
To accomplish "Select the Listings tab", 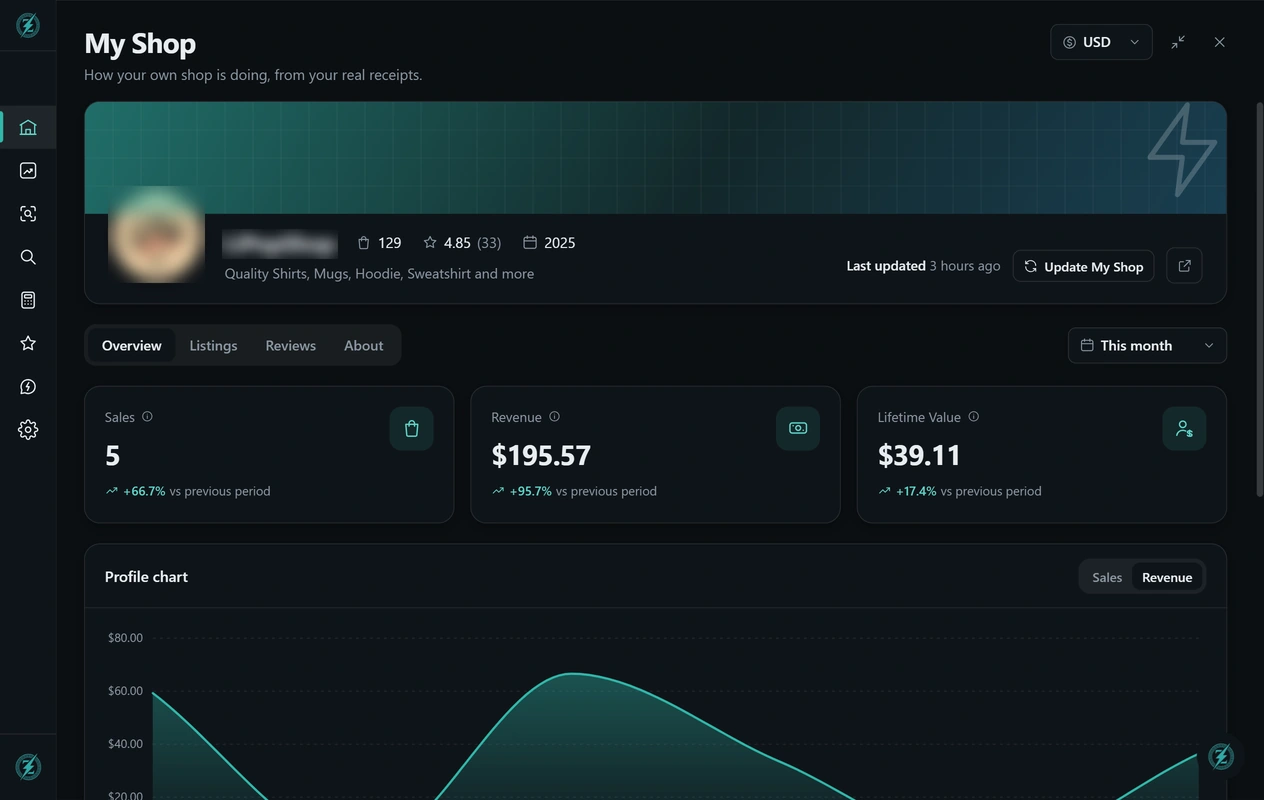I will 213,345.
